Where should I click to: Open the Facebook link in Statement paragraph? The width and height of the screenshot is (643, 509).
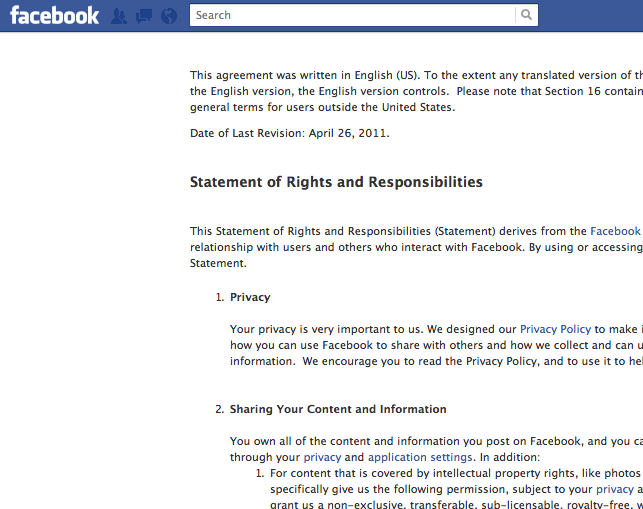[615, 231]
